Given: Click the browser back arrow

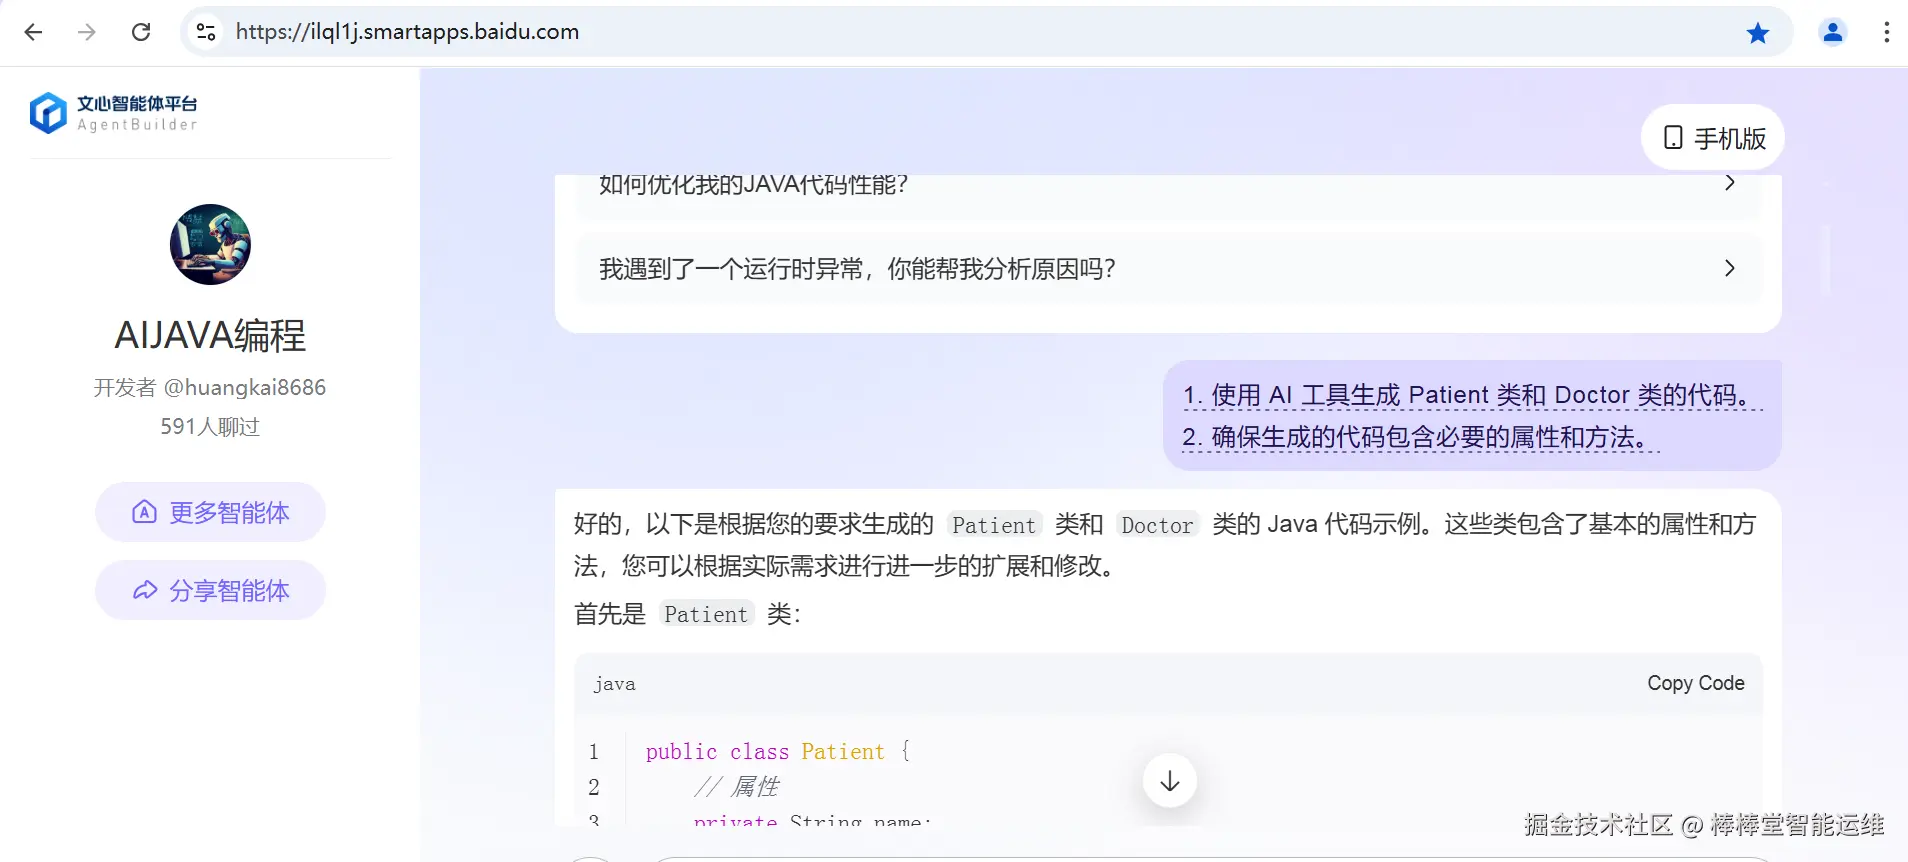Looking at the screenshot, I should pos(33,32).
